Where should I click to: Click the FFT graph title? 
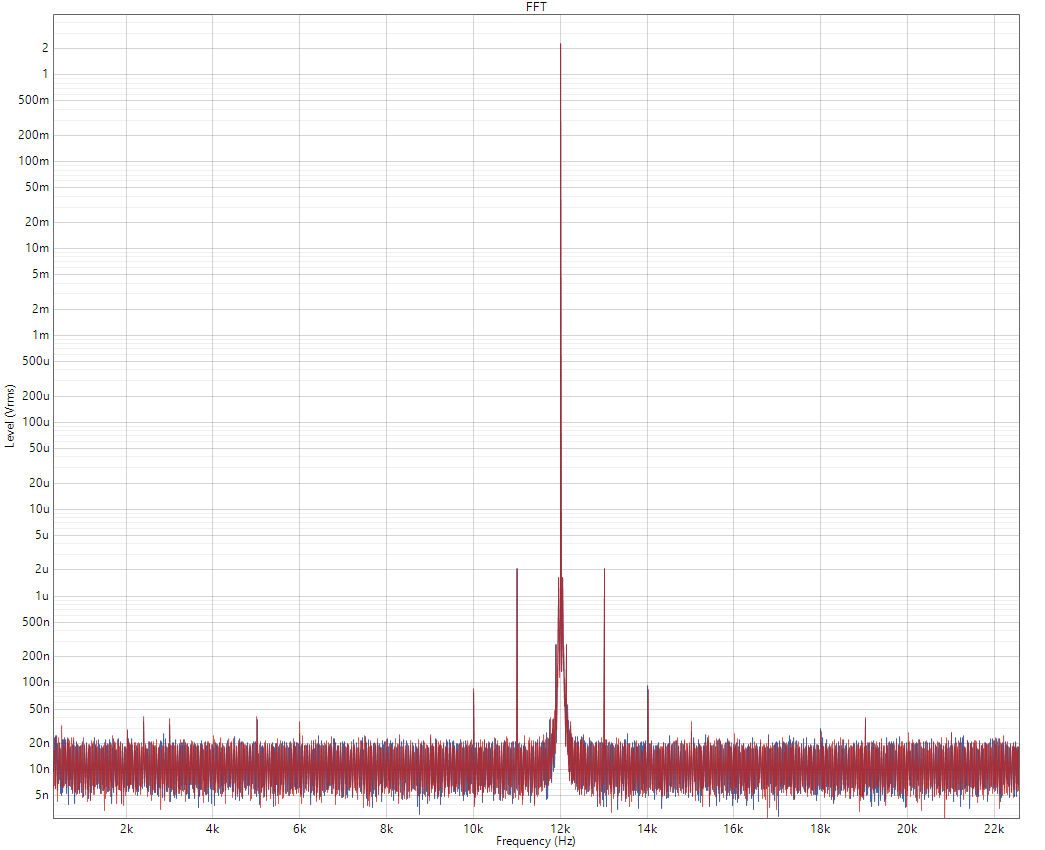point(536,7)
